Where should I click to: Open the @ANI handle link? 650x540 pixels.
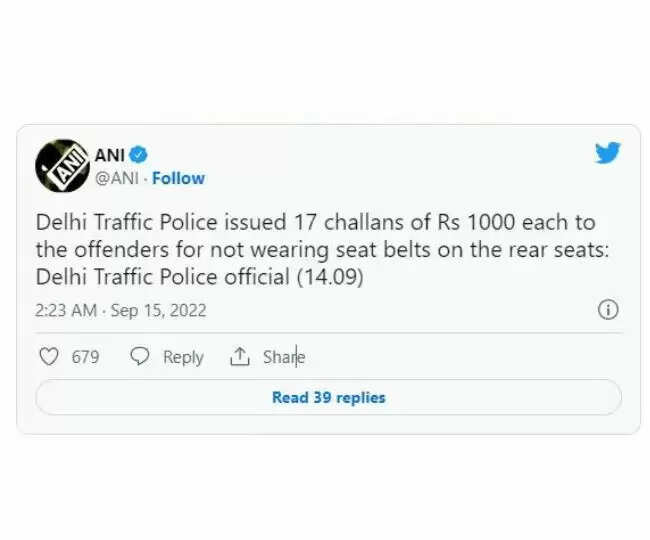coord(117,178)
